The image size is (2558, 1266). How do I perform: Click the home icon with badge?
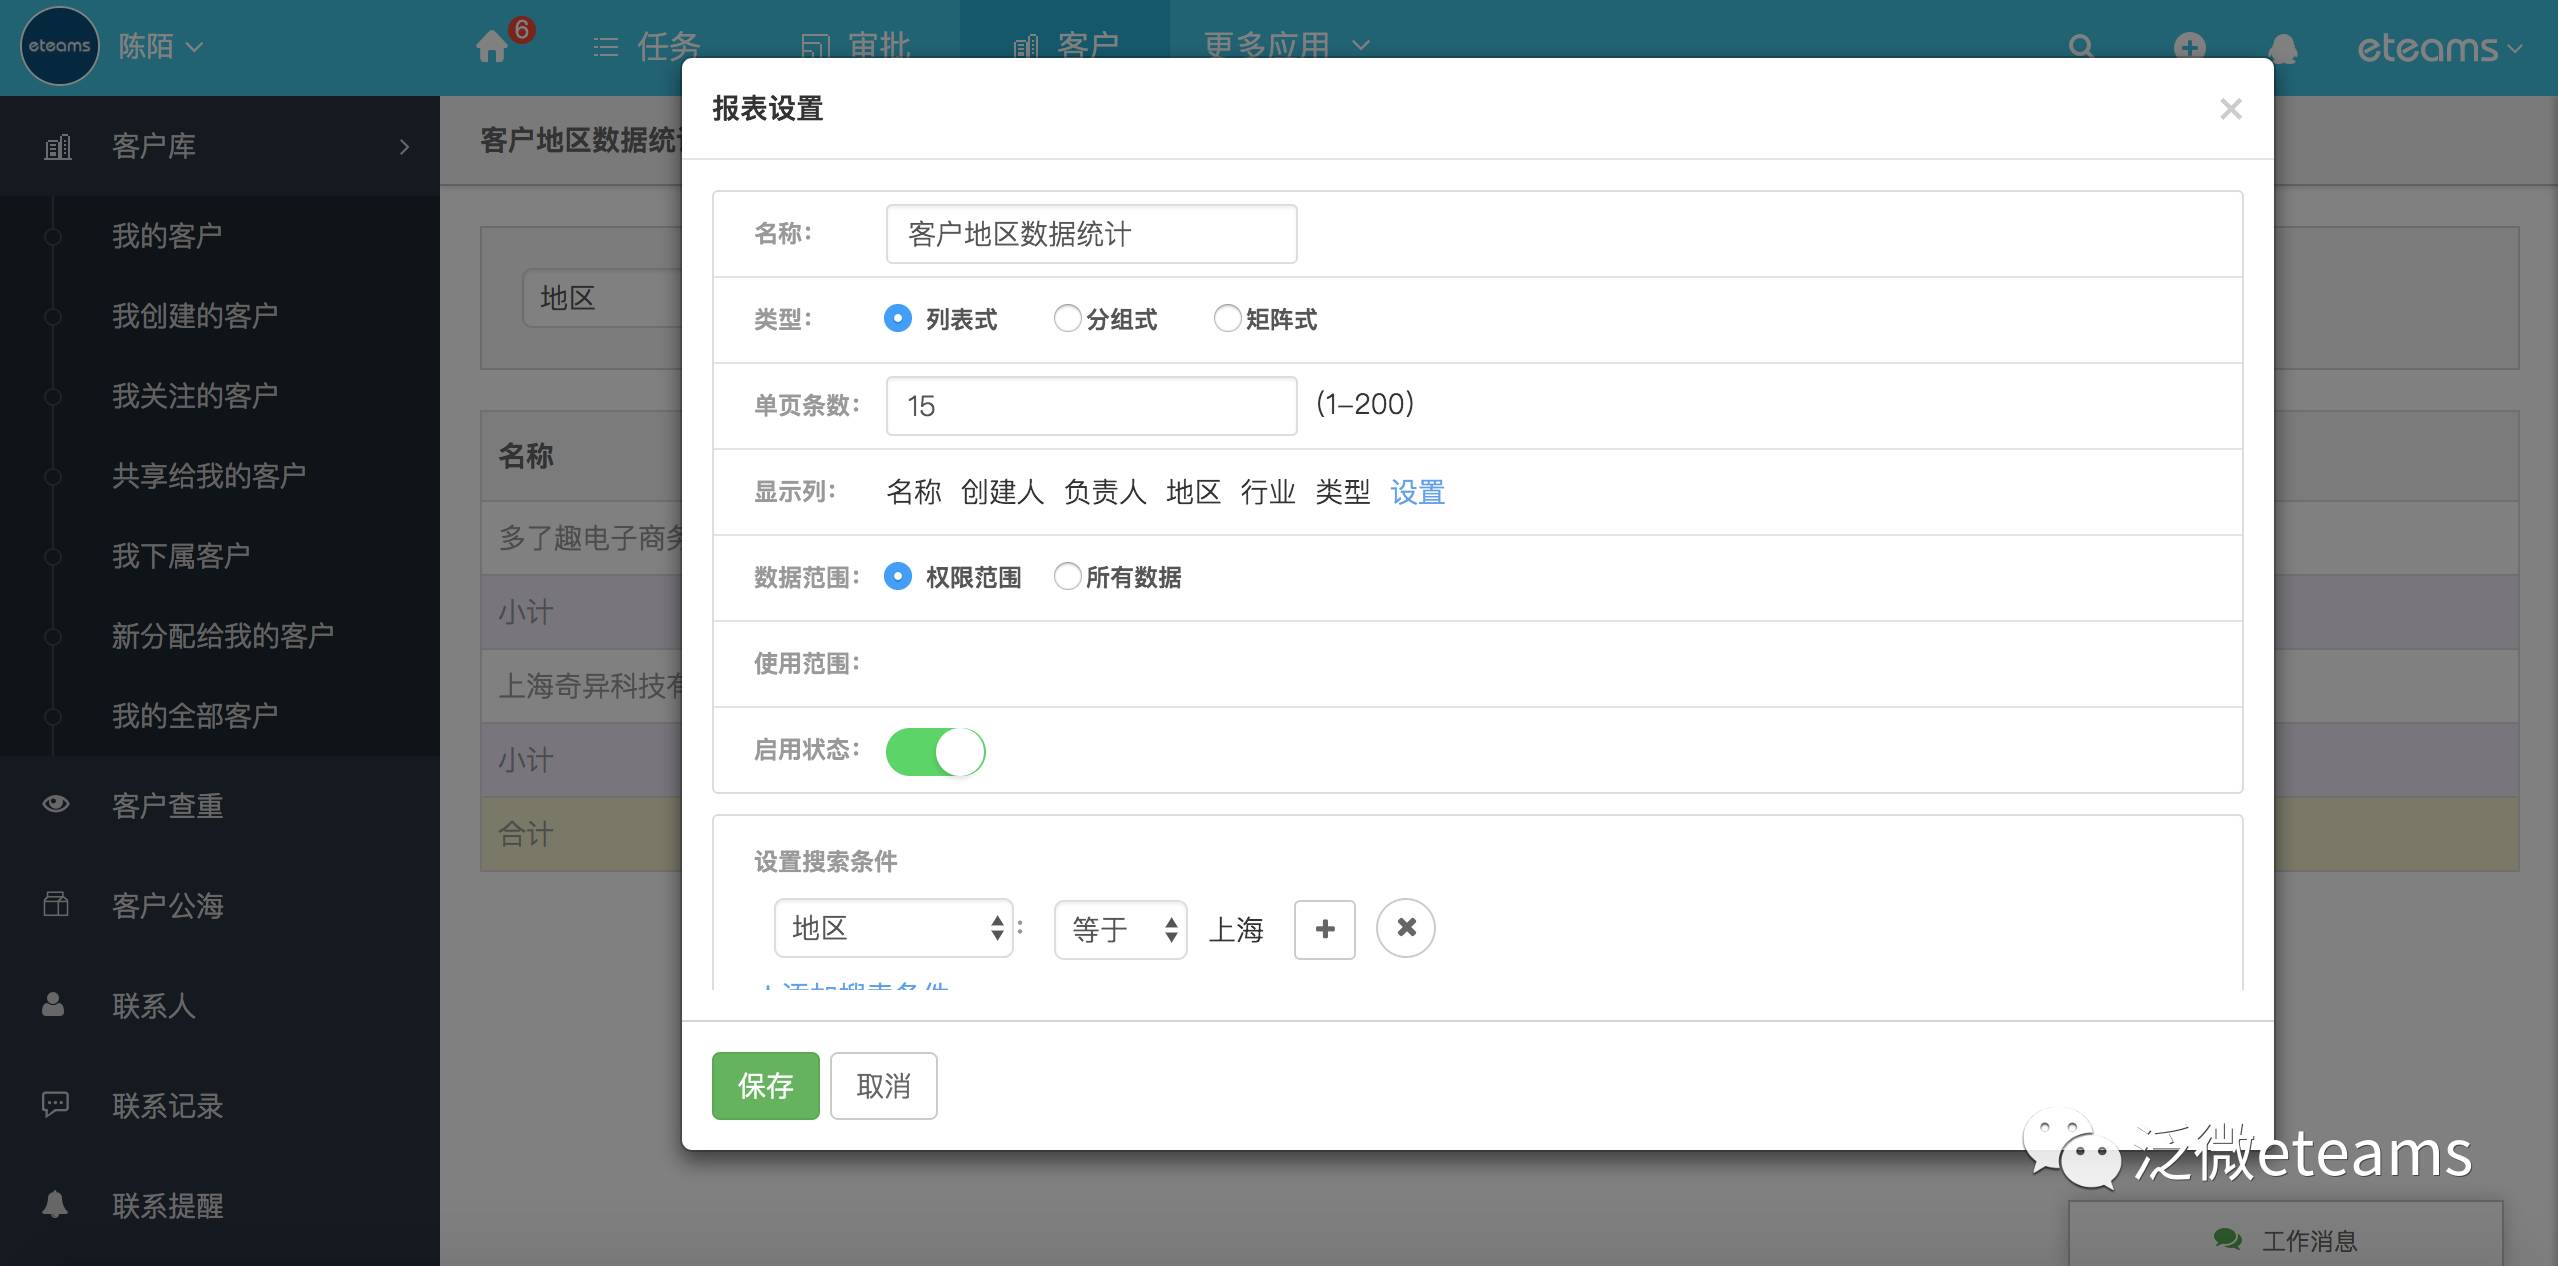pyautogui.click(x=492, y=46)
